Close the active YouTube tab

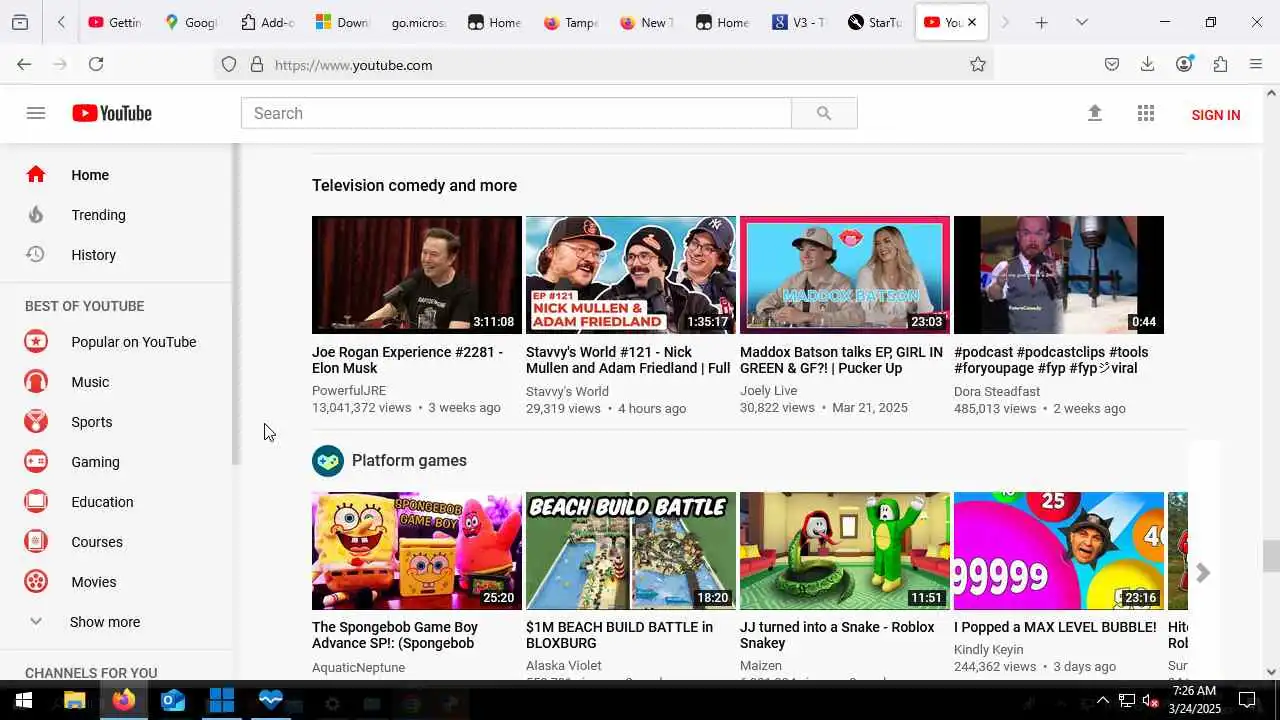tap(972, 22)
